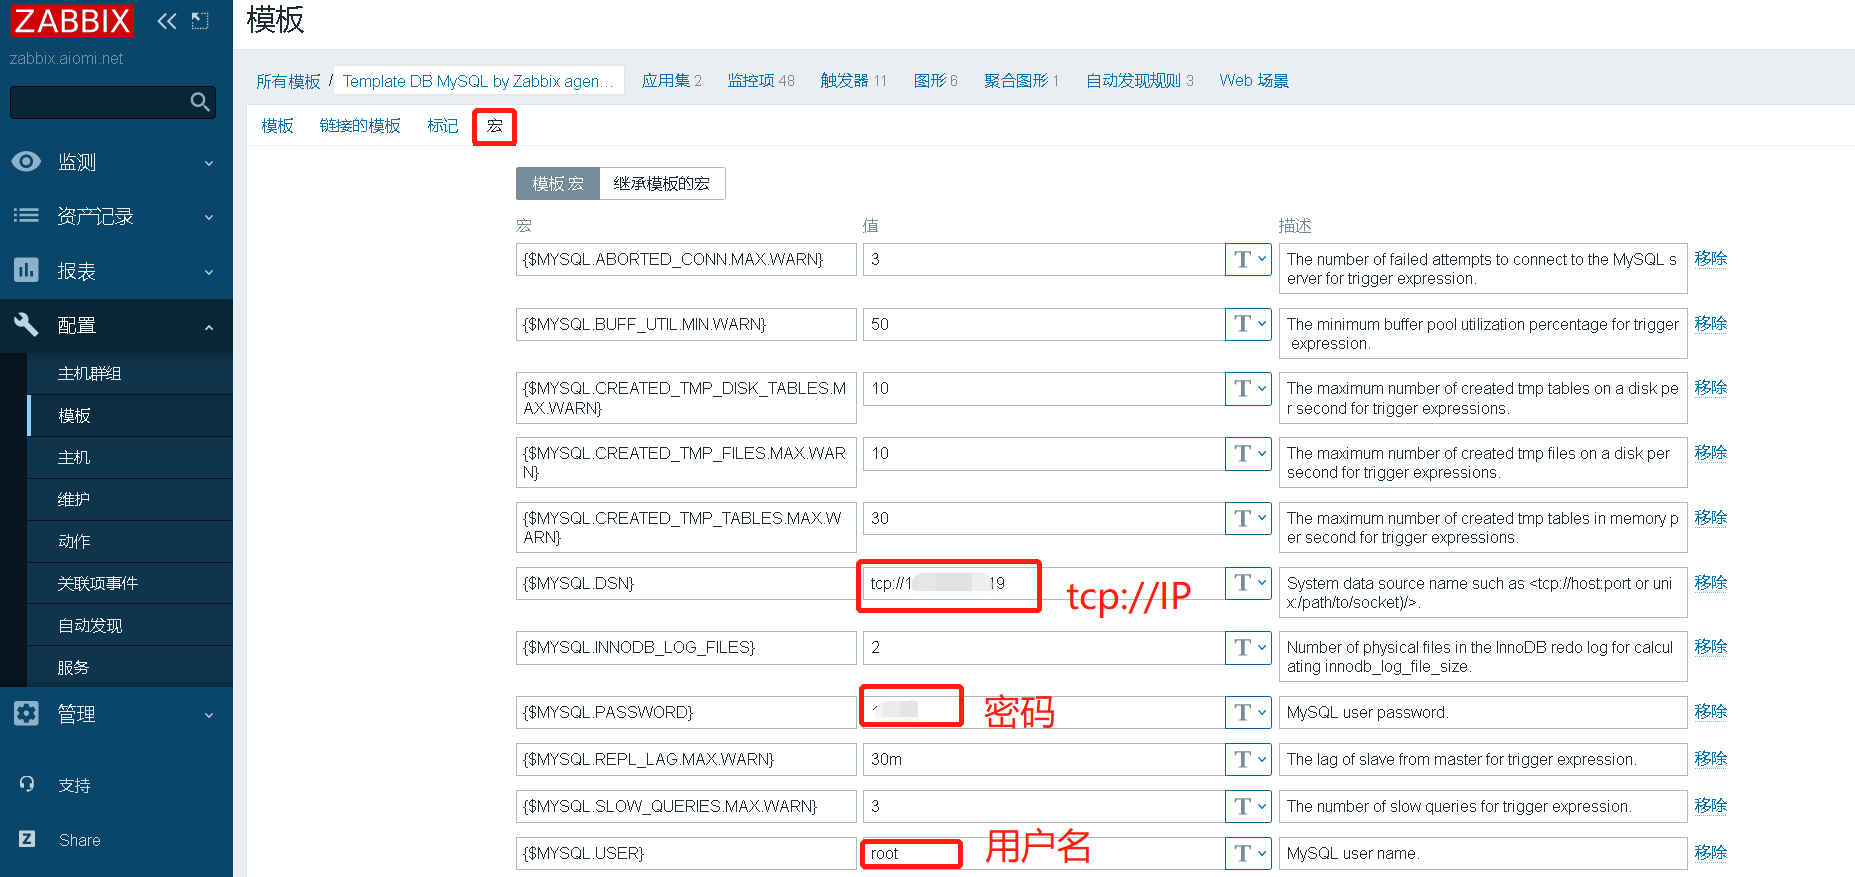
Task: Click the bar chart icon for 报表
Action: pyautogui.click(x=26, y=270)
